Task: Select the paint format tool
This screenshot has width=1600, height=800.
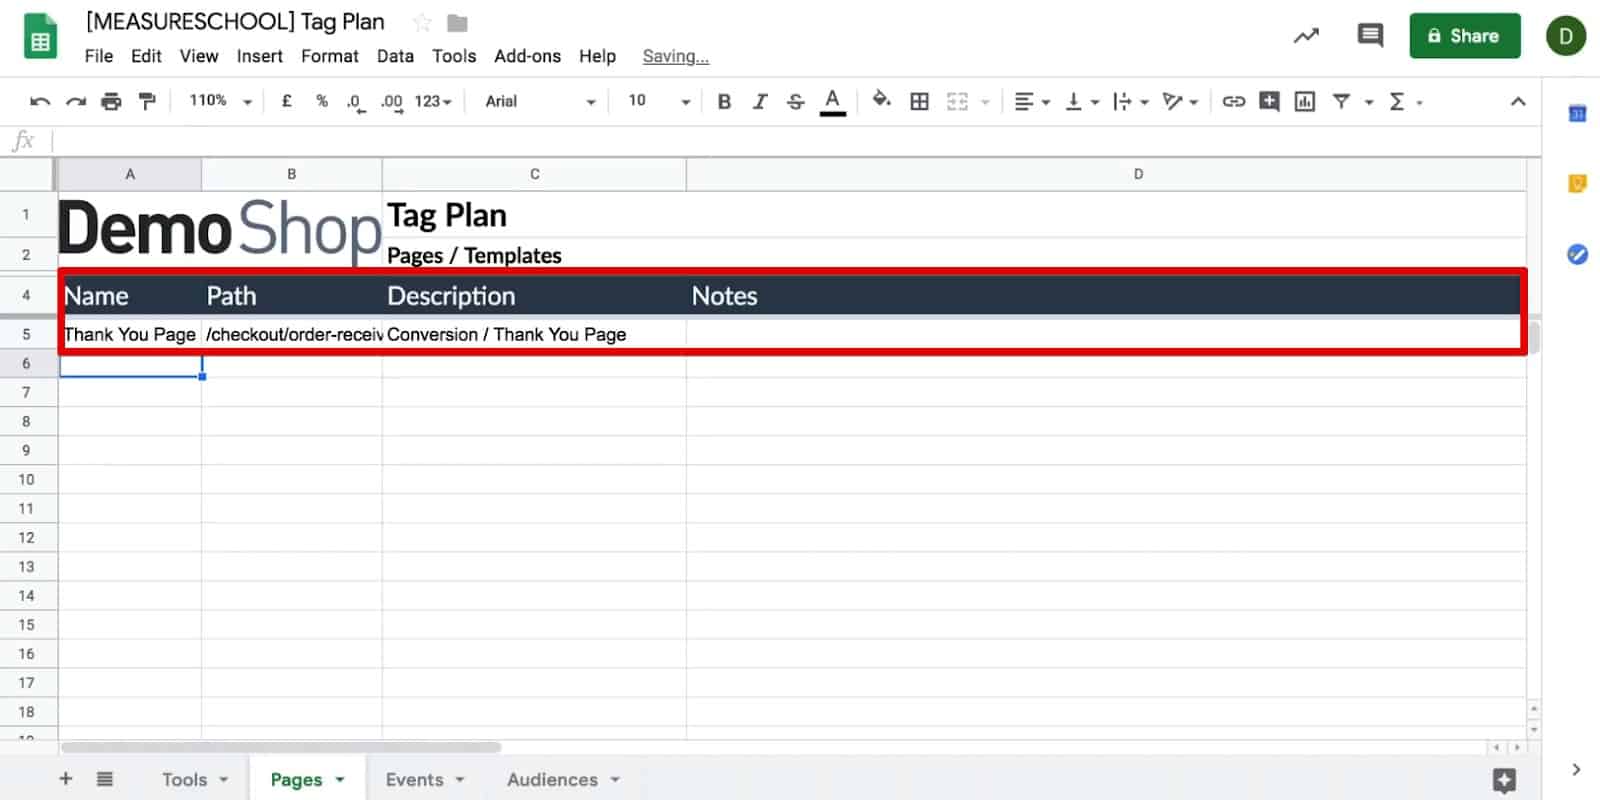Action: pyautogui.click(x=147, y=101)
